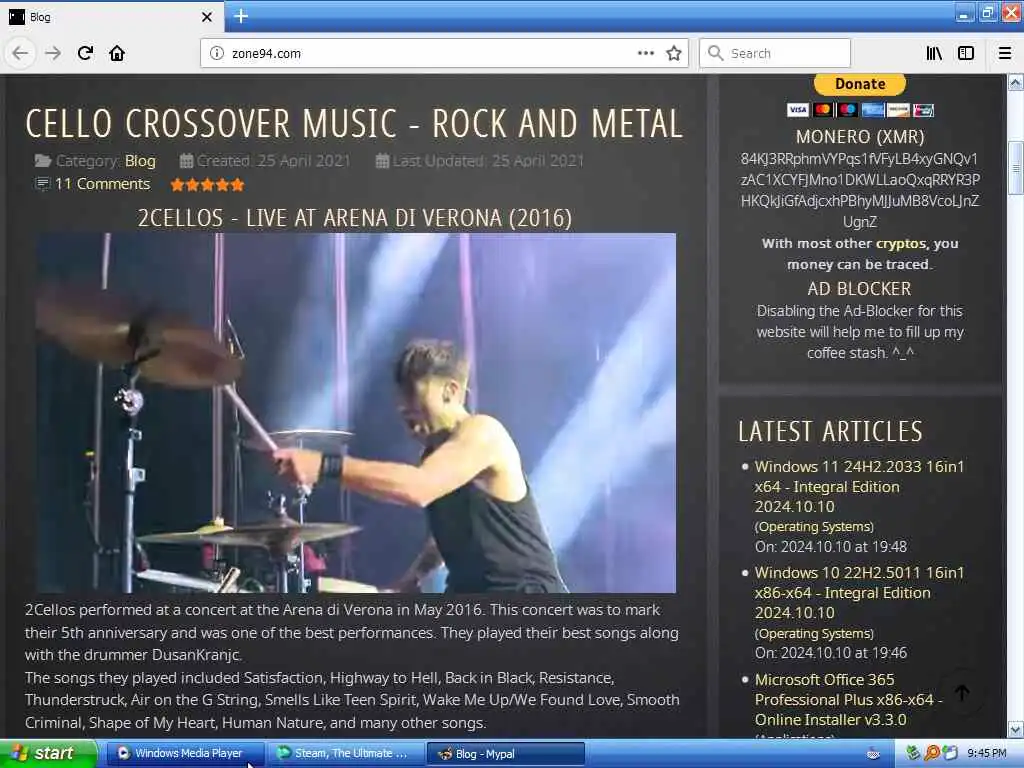
Task: Click the forward navigation arrow
Action: pos(53,53)
